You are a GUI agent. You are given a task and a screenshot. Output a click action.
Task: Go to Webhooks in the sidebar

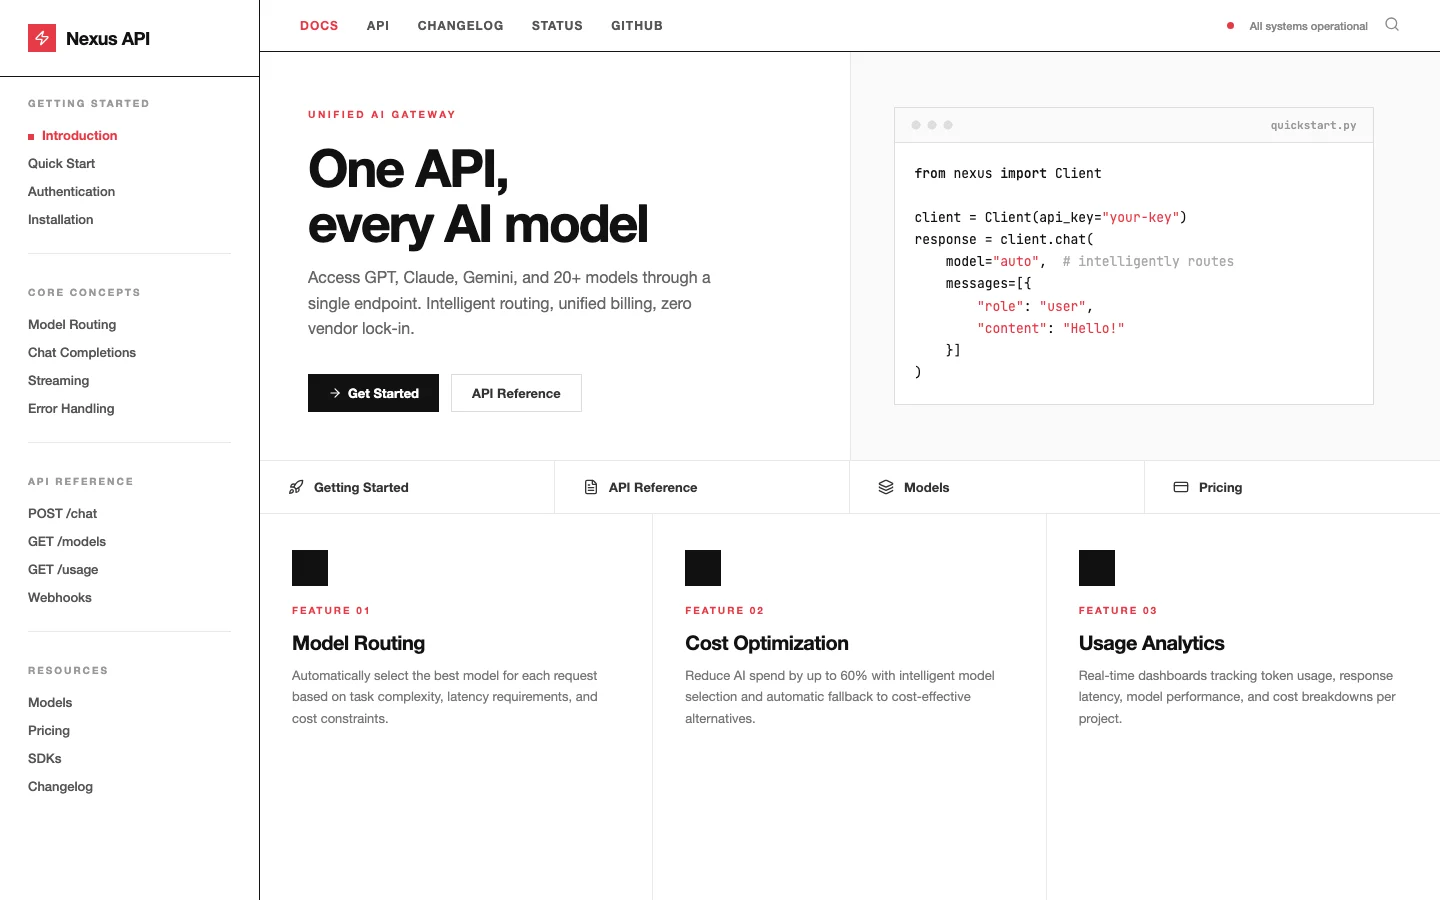(59, 597)
